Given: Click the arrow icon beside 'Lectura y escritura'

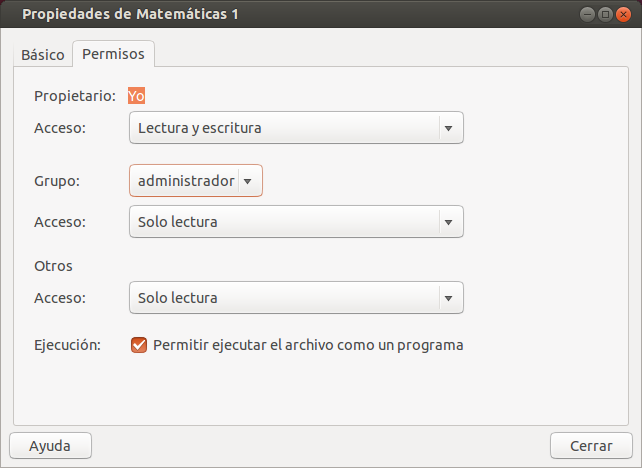Looking at the screenshot, I should click(448, 128).
